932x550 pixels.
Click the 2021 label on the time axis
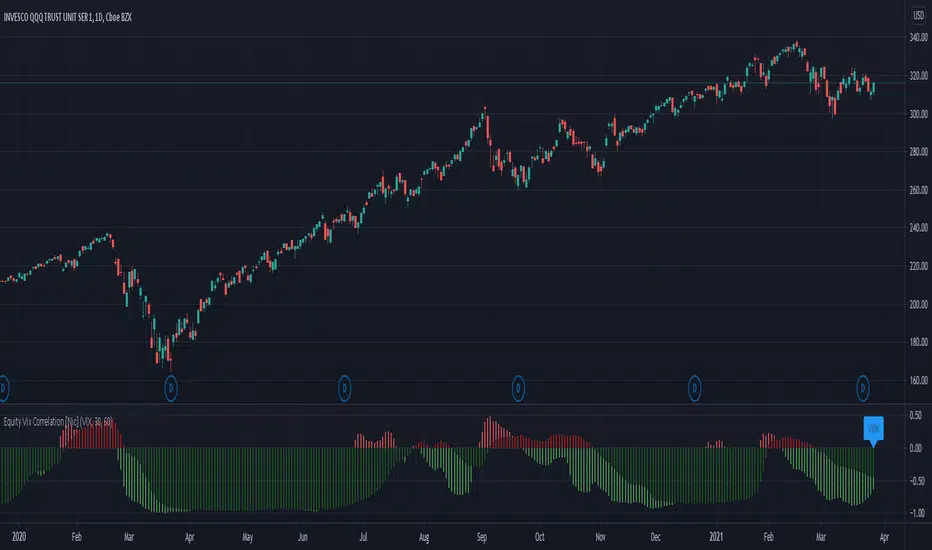716,537
